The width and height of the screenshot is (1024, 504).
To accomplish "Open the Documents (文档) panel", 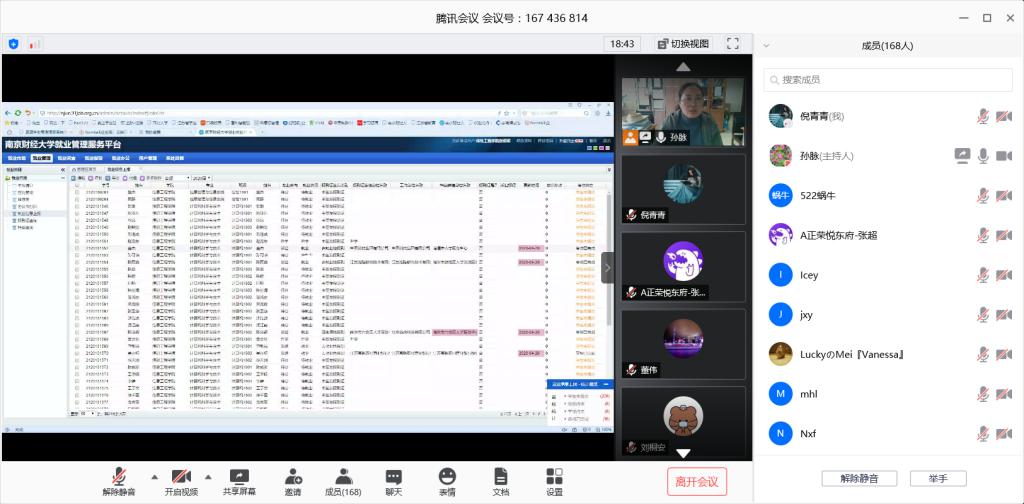I will click(x=501, y=482).
